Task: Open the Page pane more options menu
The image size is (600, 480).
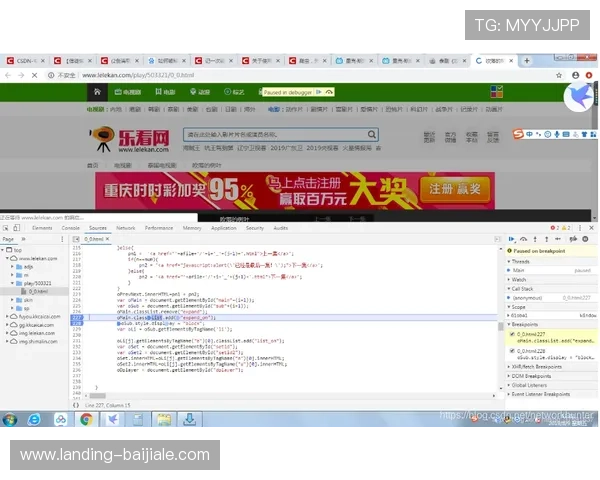Action: pyautogui.click(x=62, y=239)
